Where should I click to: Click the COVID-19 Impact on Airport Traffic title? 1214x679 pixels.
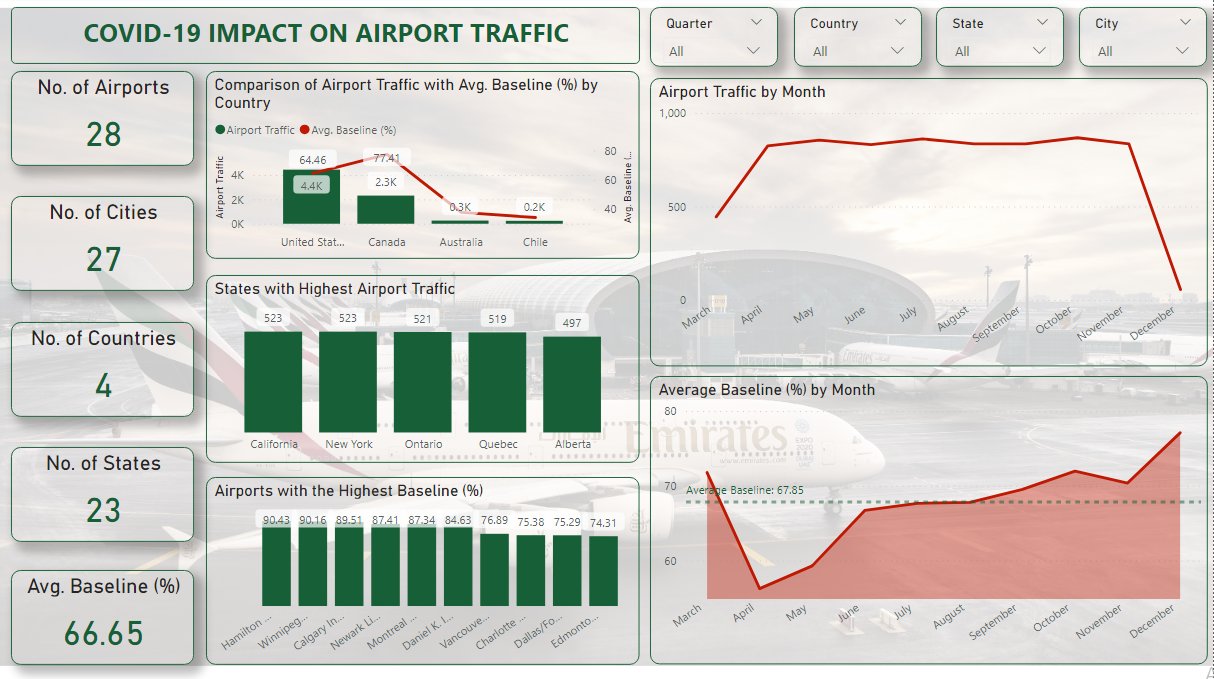pos(326,34)
